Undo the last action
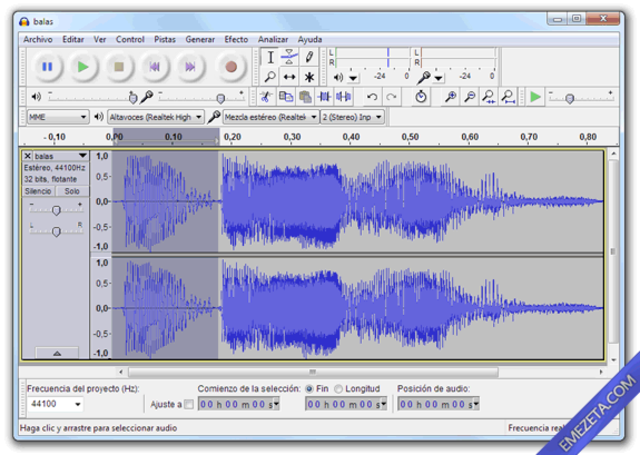The width and height of the screenshot is (640, 455). pos(372,97)
